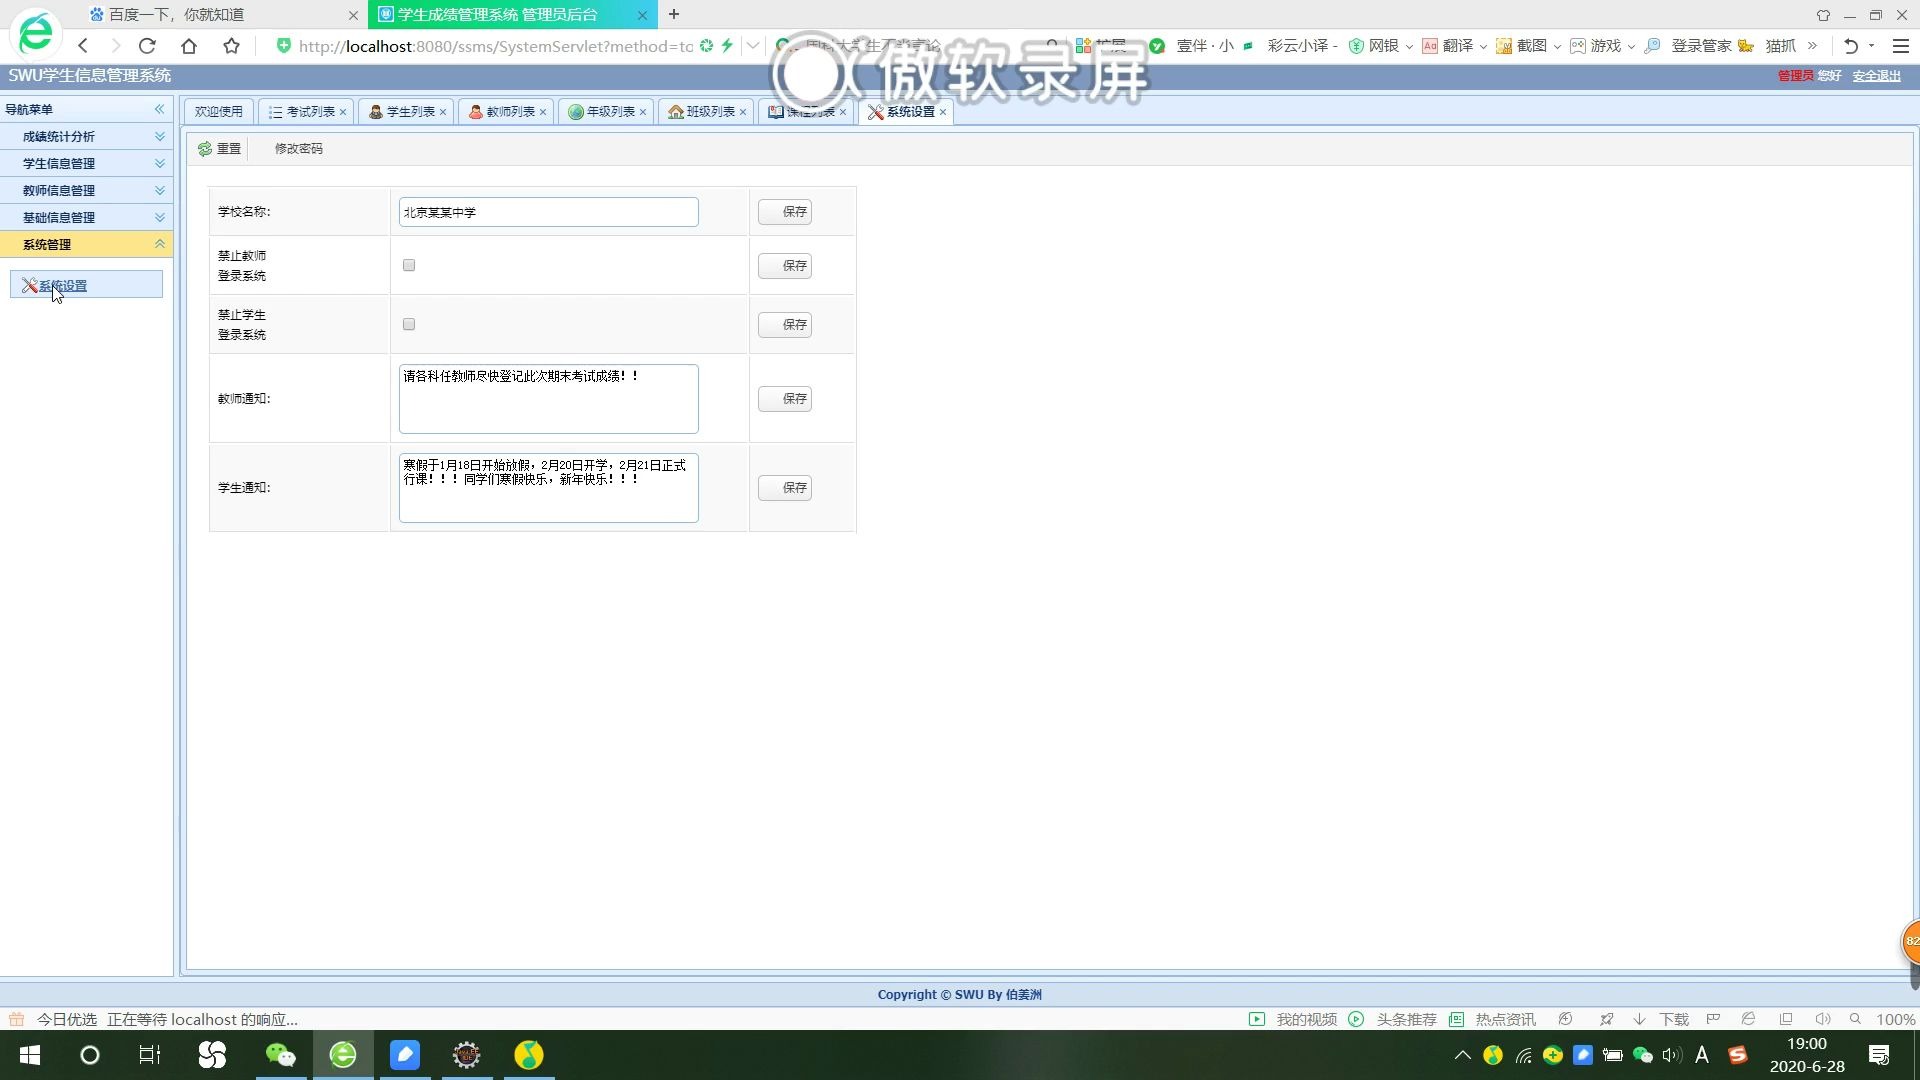
Task: Focus the 学校名称 input field
Action: point(548,212)
